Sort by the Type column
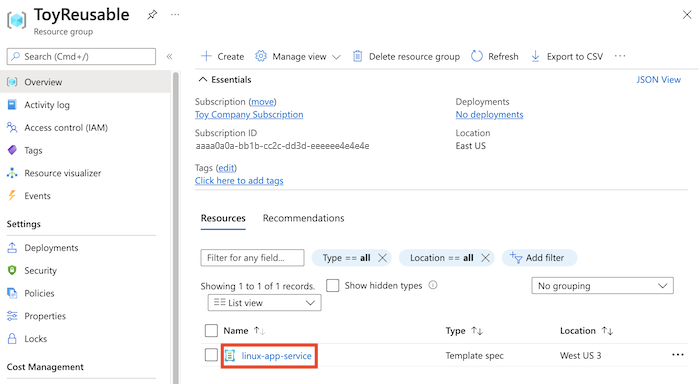Image resolution: width=700 pixels, height=384 pixels. 464,331
